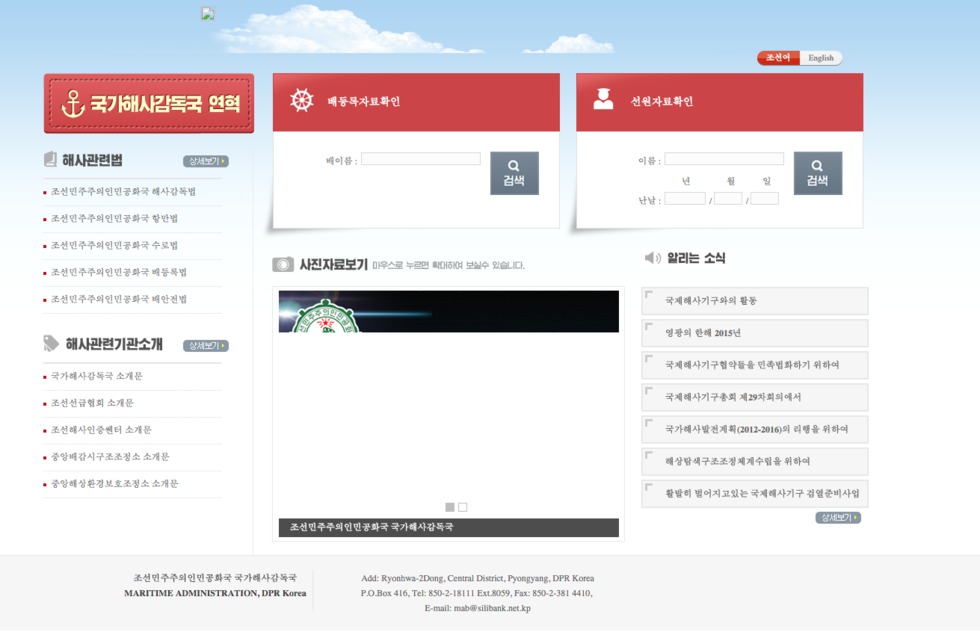Click the green emblem in photo banner
The width and height of the screenshot is (980, 635).
click(326, 317)
